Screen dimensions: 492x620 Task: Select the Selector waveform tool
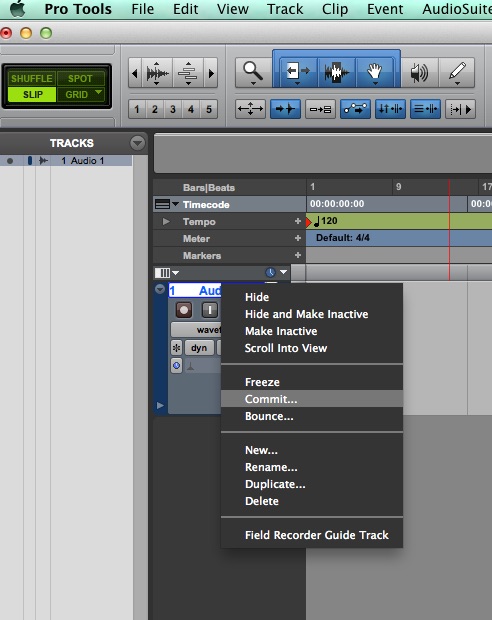tap(336, 72)
